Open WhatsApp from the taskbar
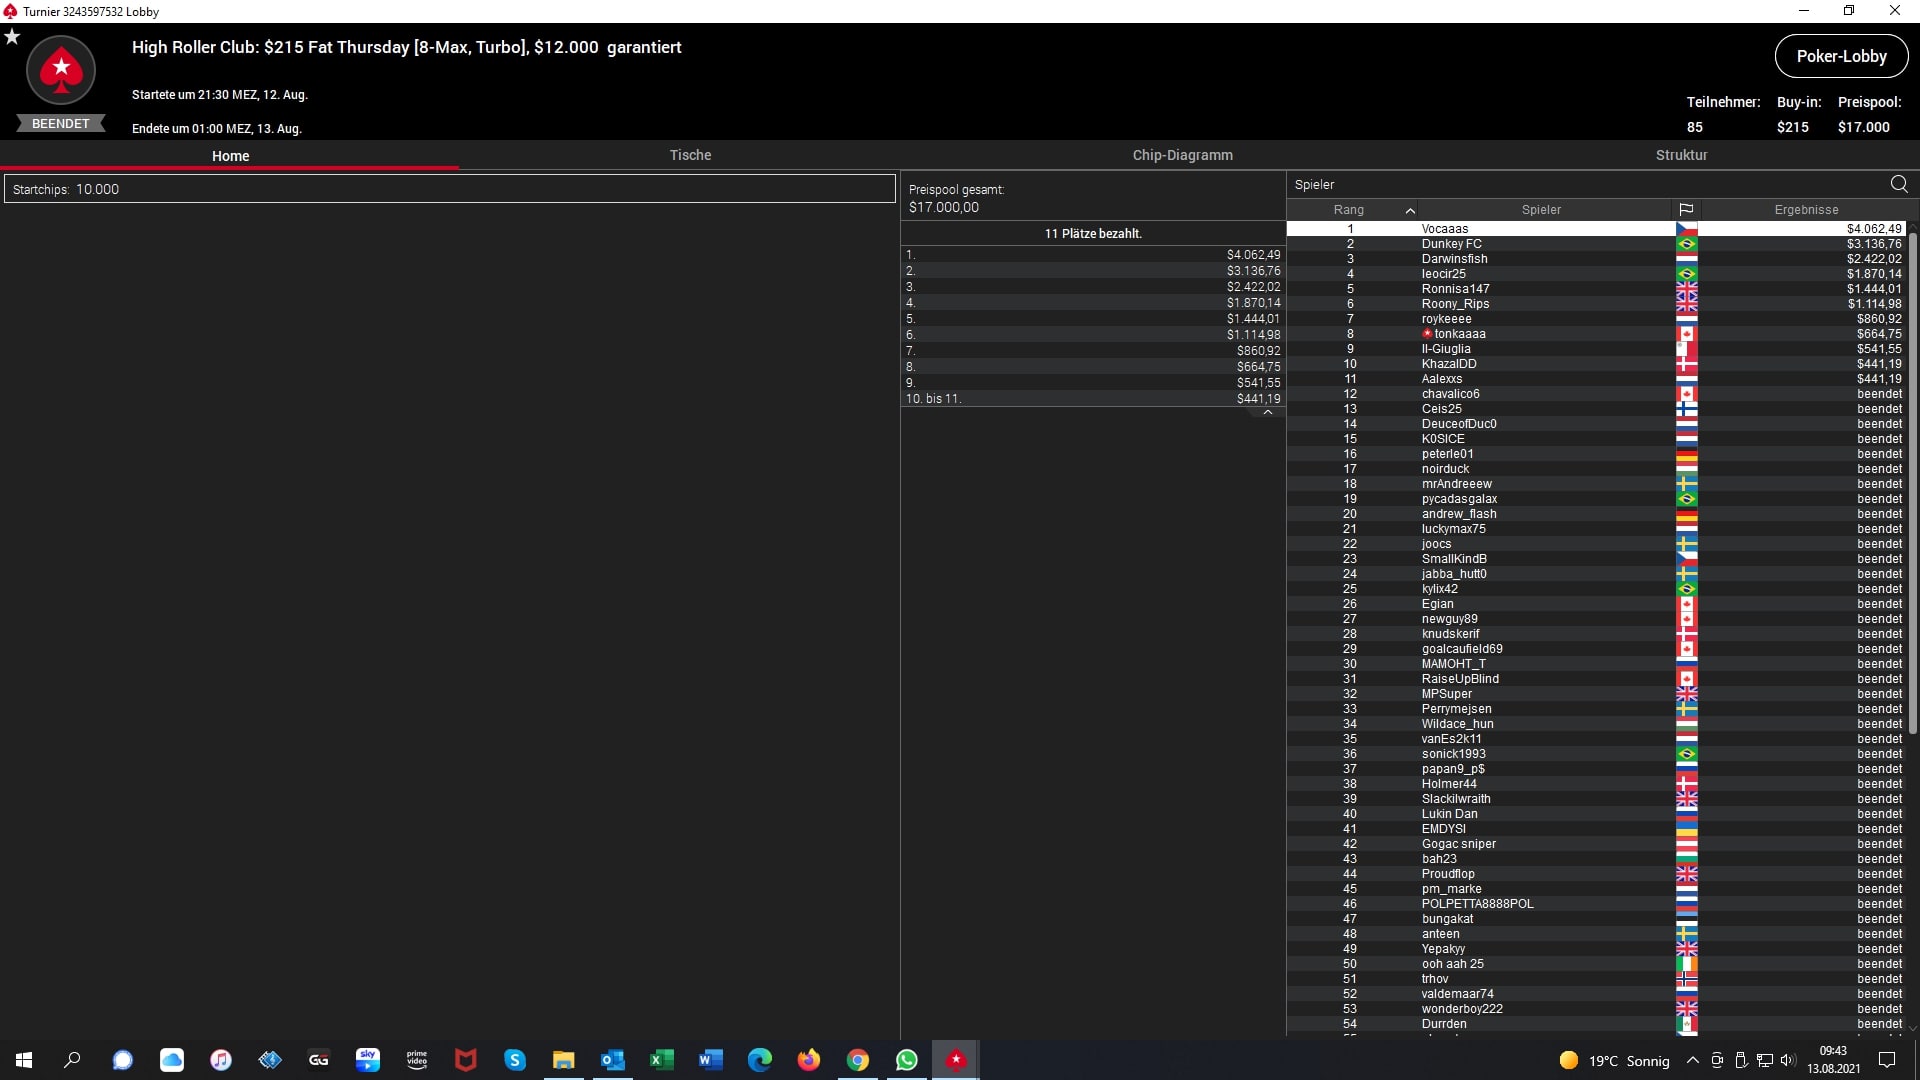This screenshot has height=1080, width=1920. tap(907, 1060)
